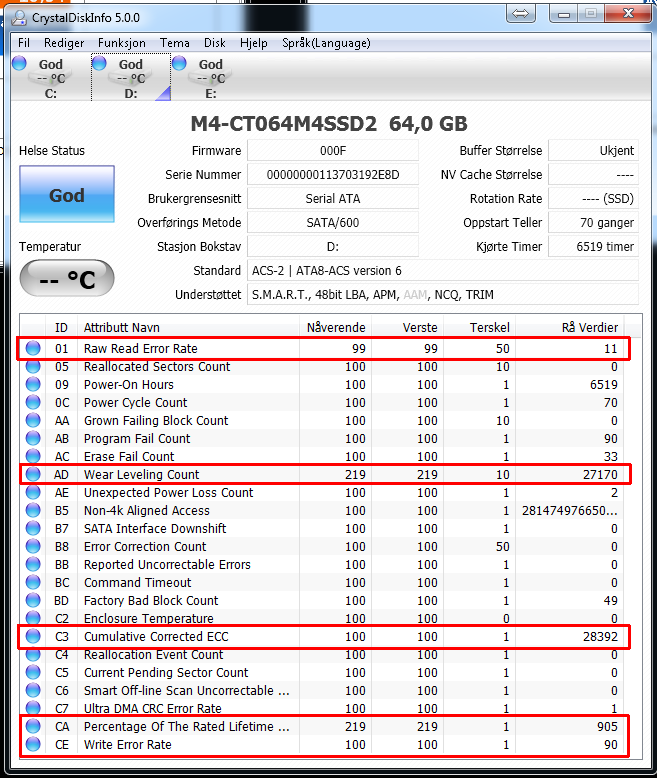657x778 pixels.
Task: Open the Tema menu
Action: tap(175, 43)
